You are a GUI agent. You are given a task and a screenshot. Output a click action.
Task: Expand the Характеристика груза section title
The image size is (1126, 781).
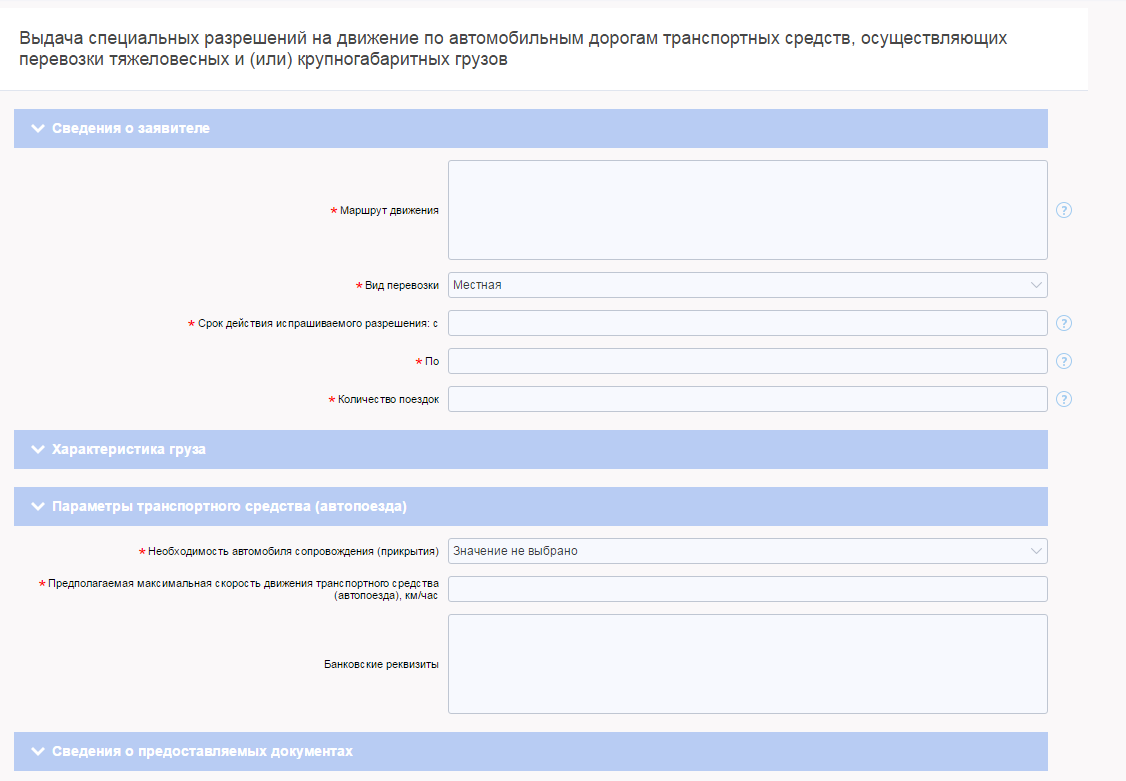tap(129, 450)
